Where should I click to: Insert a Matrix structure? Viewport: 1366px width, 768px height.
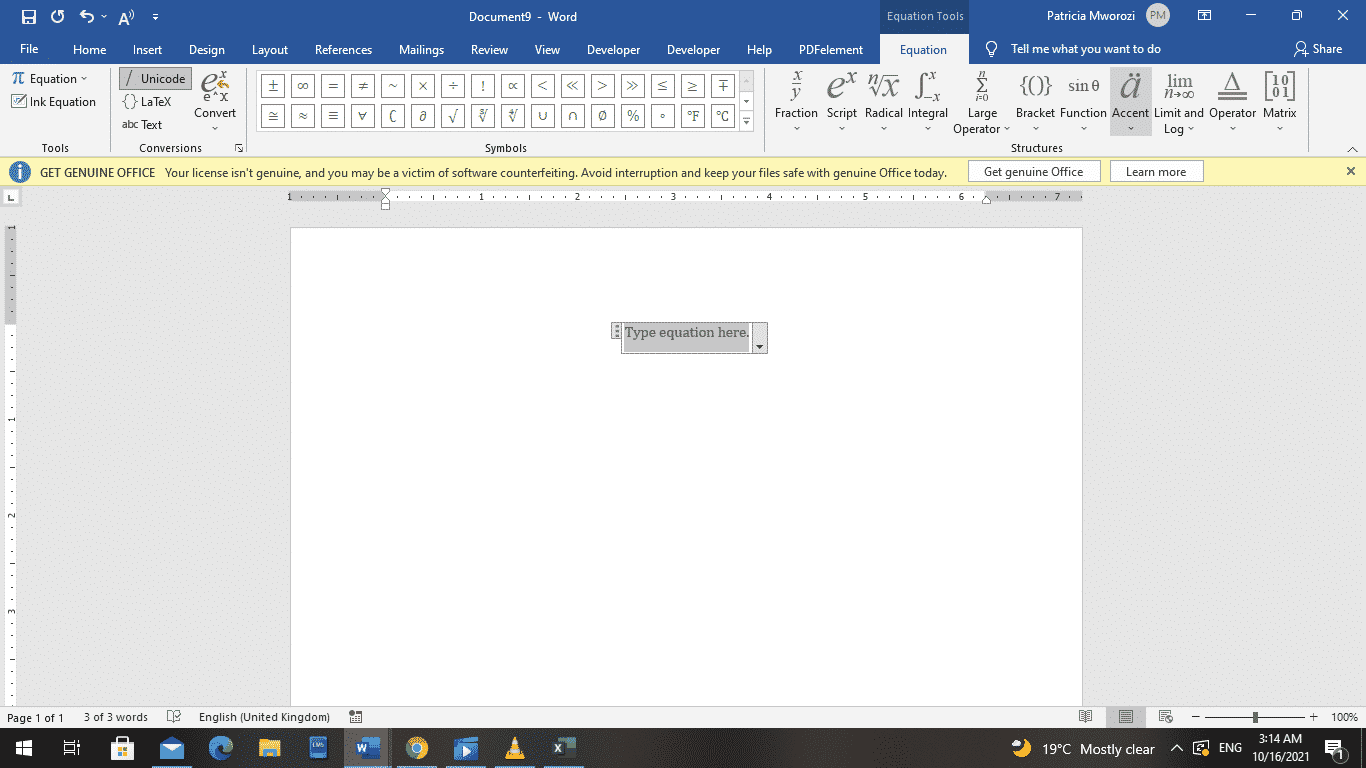(1280, 100)
